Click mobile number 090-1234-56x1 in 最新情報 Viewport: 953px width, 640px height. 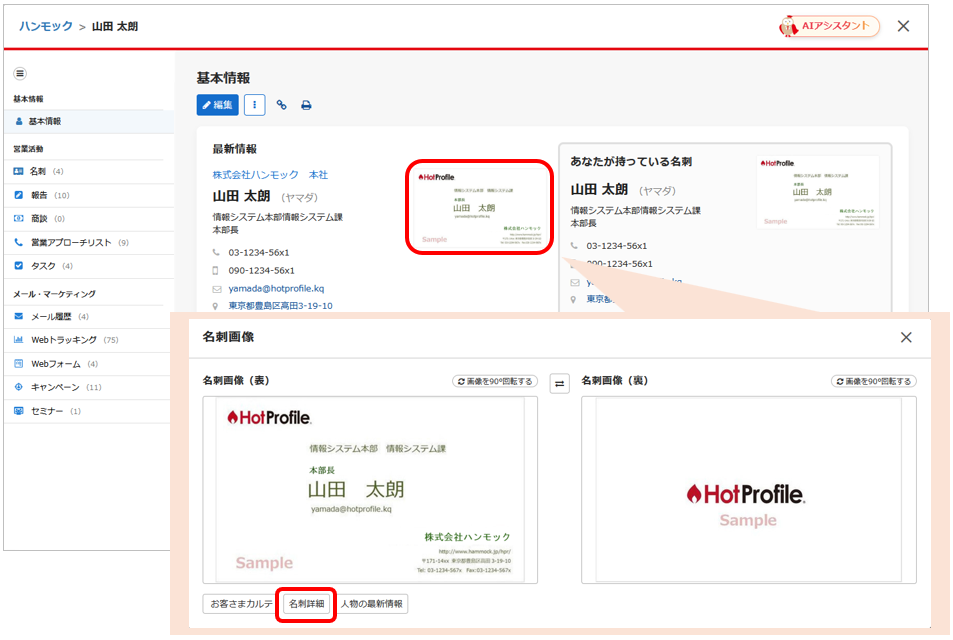point(261,270)
